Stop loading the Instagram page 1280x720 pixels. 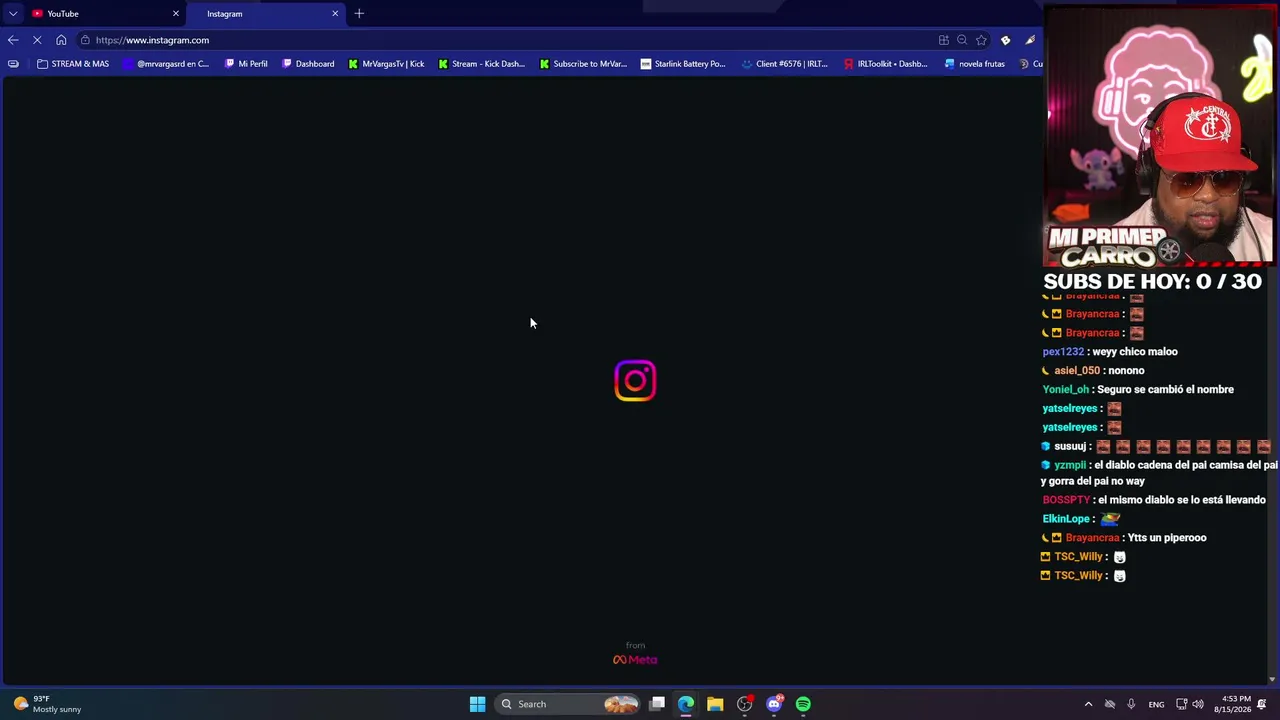click(37, 40)
